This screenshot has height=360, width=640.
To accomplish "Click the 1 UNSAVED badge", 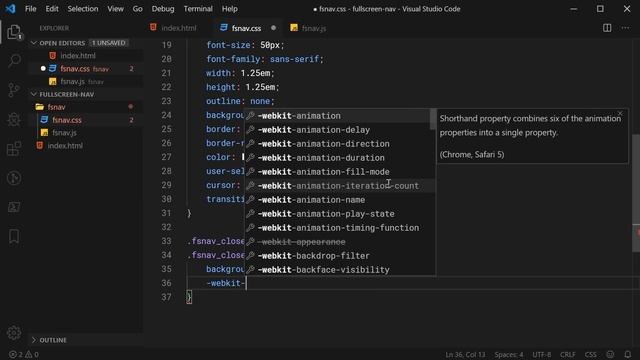I will click(x=108, y=43).
